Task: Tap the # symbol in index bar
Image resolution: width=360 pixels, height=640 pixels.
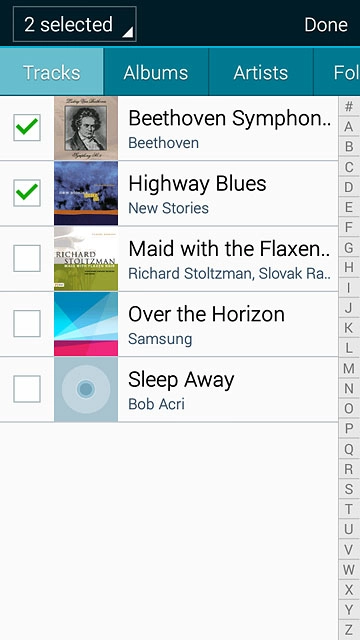Action: click(x=349, y=107)
